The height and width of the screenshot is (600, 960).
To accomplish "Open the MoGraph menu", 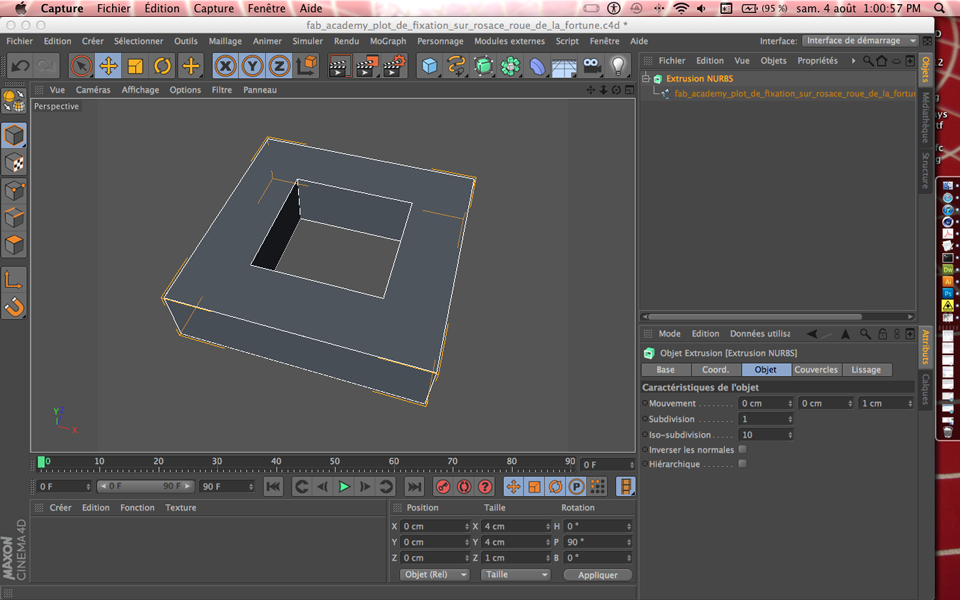I will 388,41.
